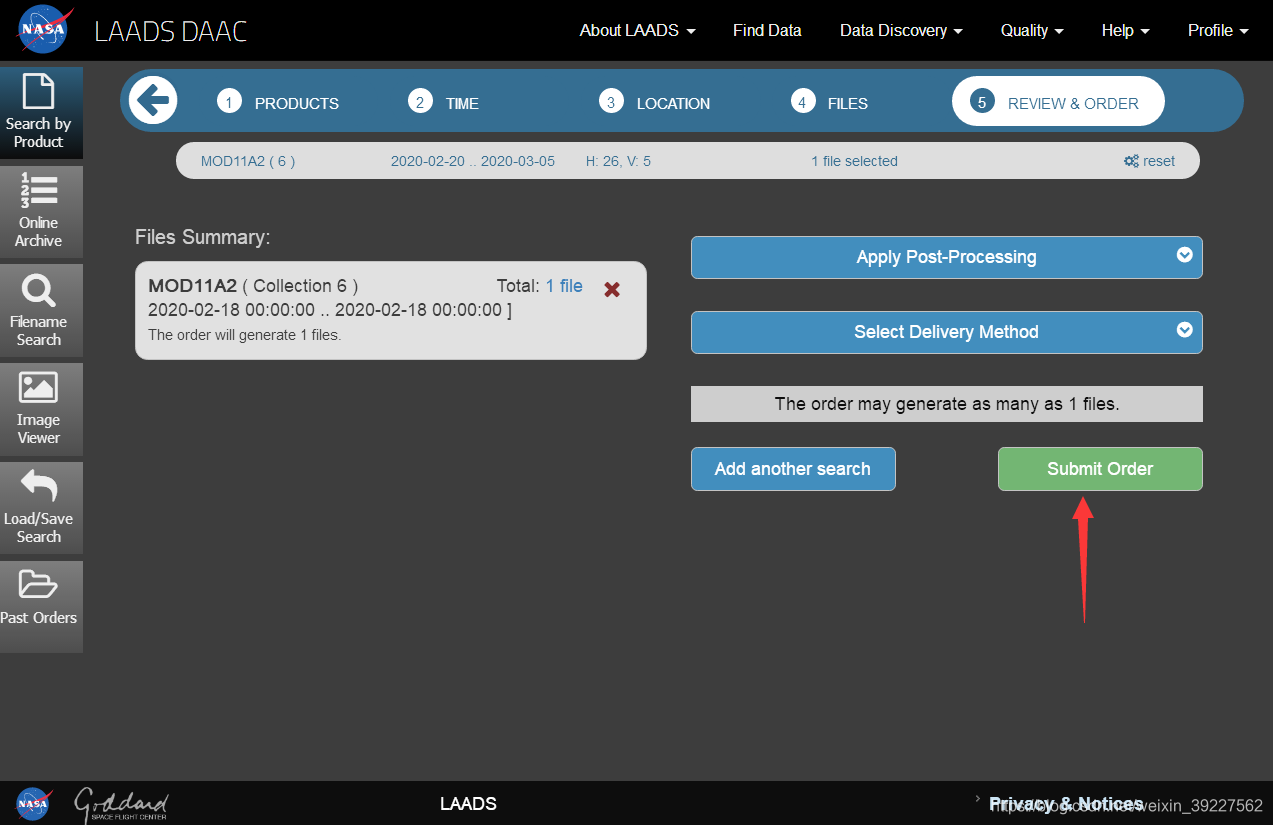Open the Privacy & Notices footer link
This screenshot has height=825, width=1273.
(1066, 804)
